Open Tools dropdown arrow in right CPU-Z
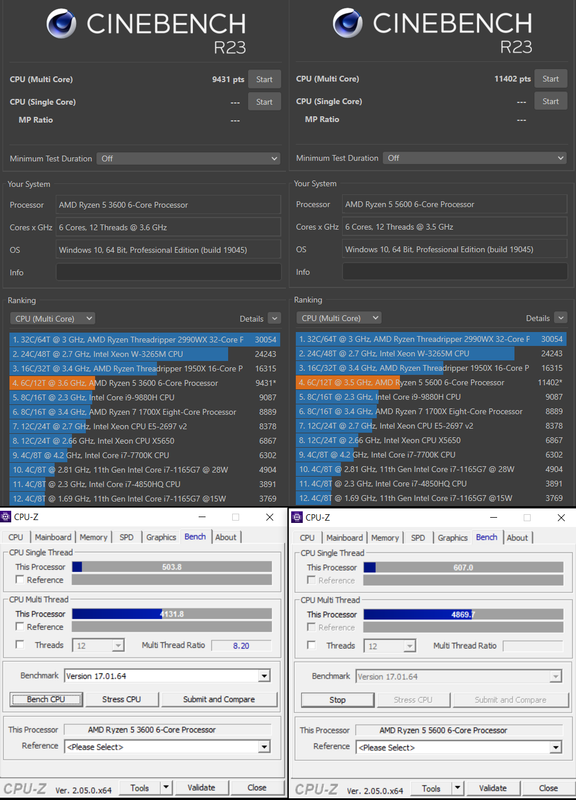576x800 pixels. [x=457, y=788]
